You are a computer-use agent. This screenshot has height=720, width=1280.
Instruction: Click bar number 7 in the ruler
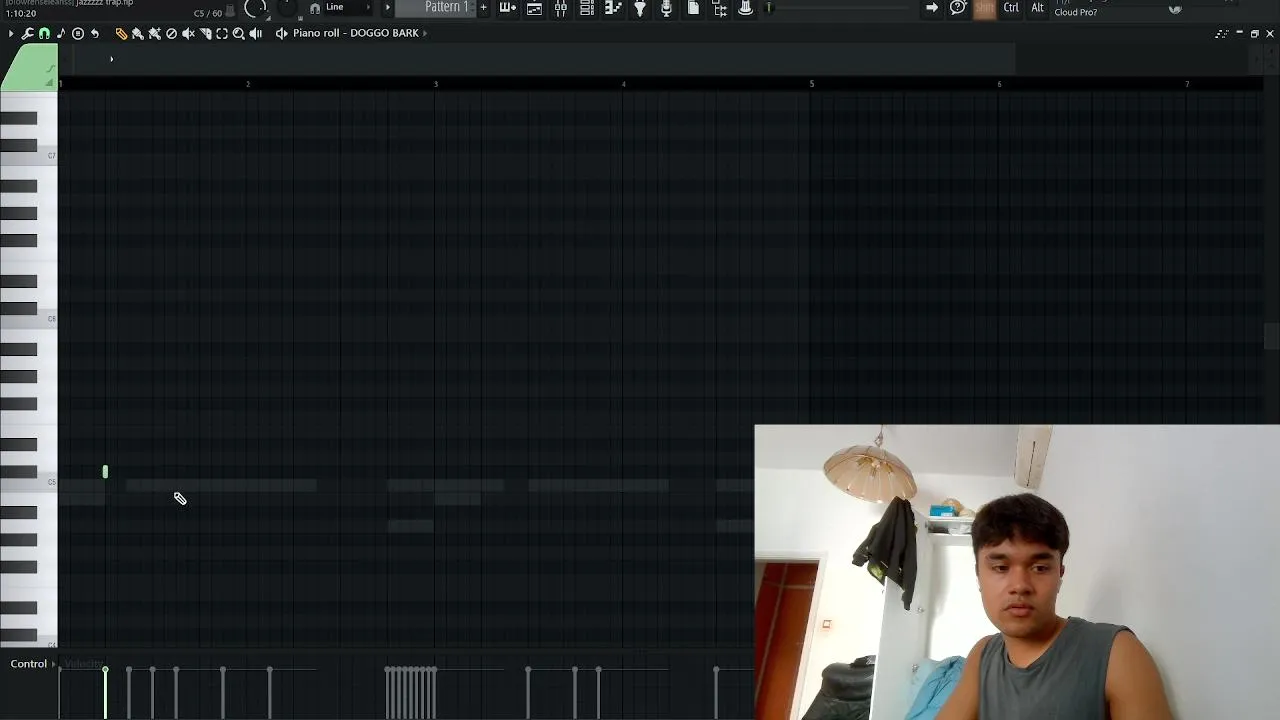[1187, 84]
